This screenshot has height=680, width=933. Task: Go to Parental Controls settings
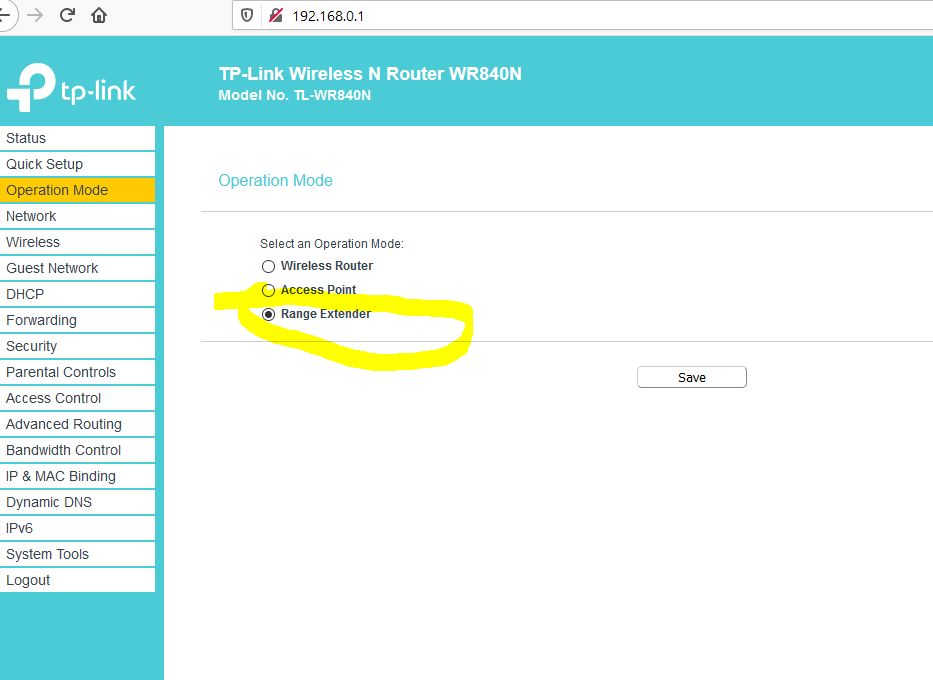coord(77,372)
